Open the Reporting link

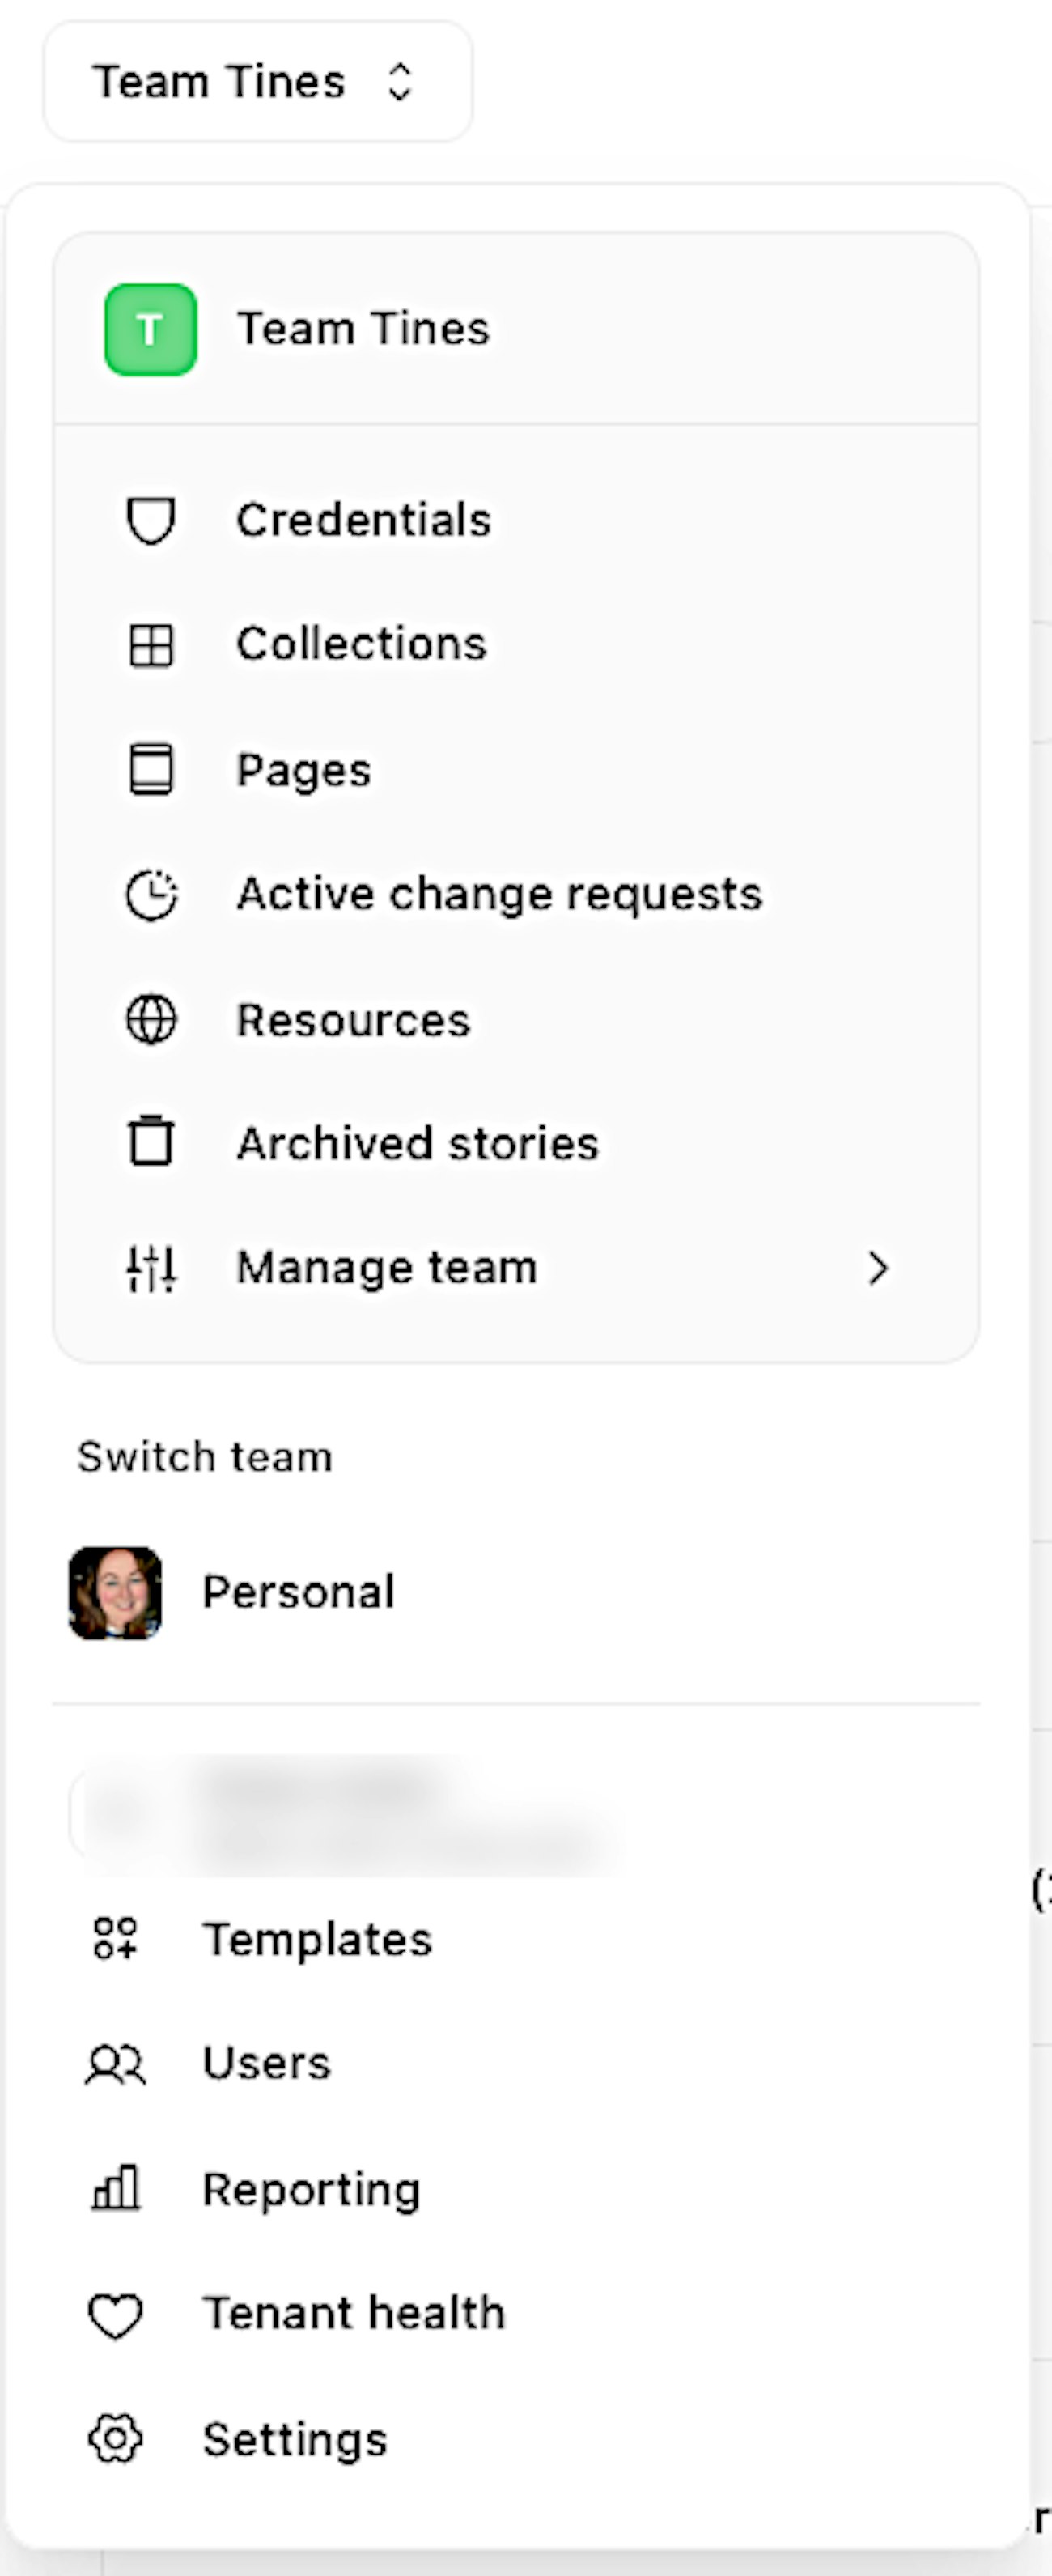pos(311,2189)
